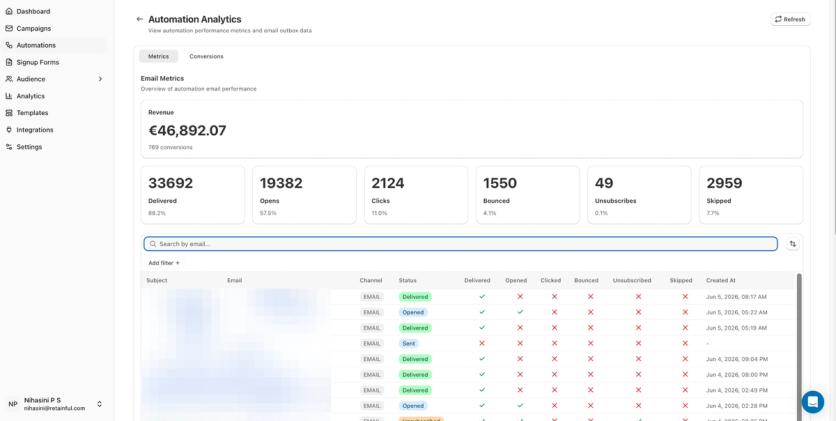Click the 19382 Opens metric card
Screen dimensions: 836x421
[x=304, y=195]
